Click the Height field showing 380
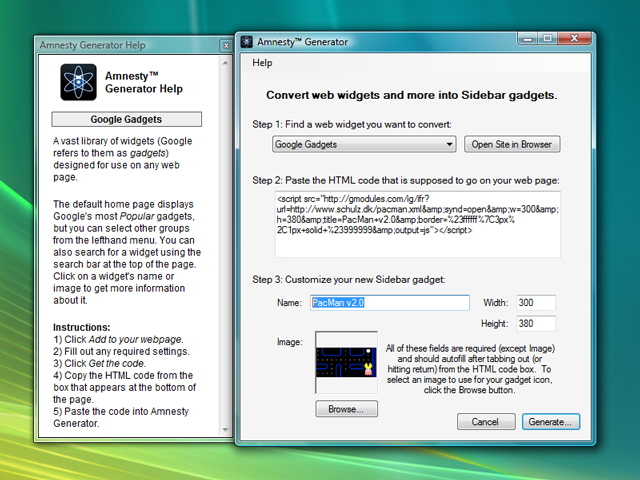The height and width of the screenshot is (480, 640). click(x=536, y=324)
